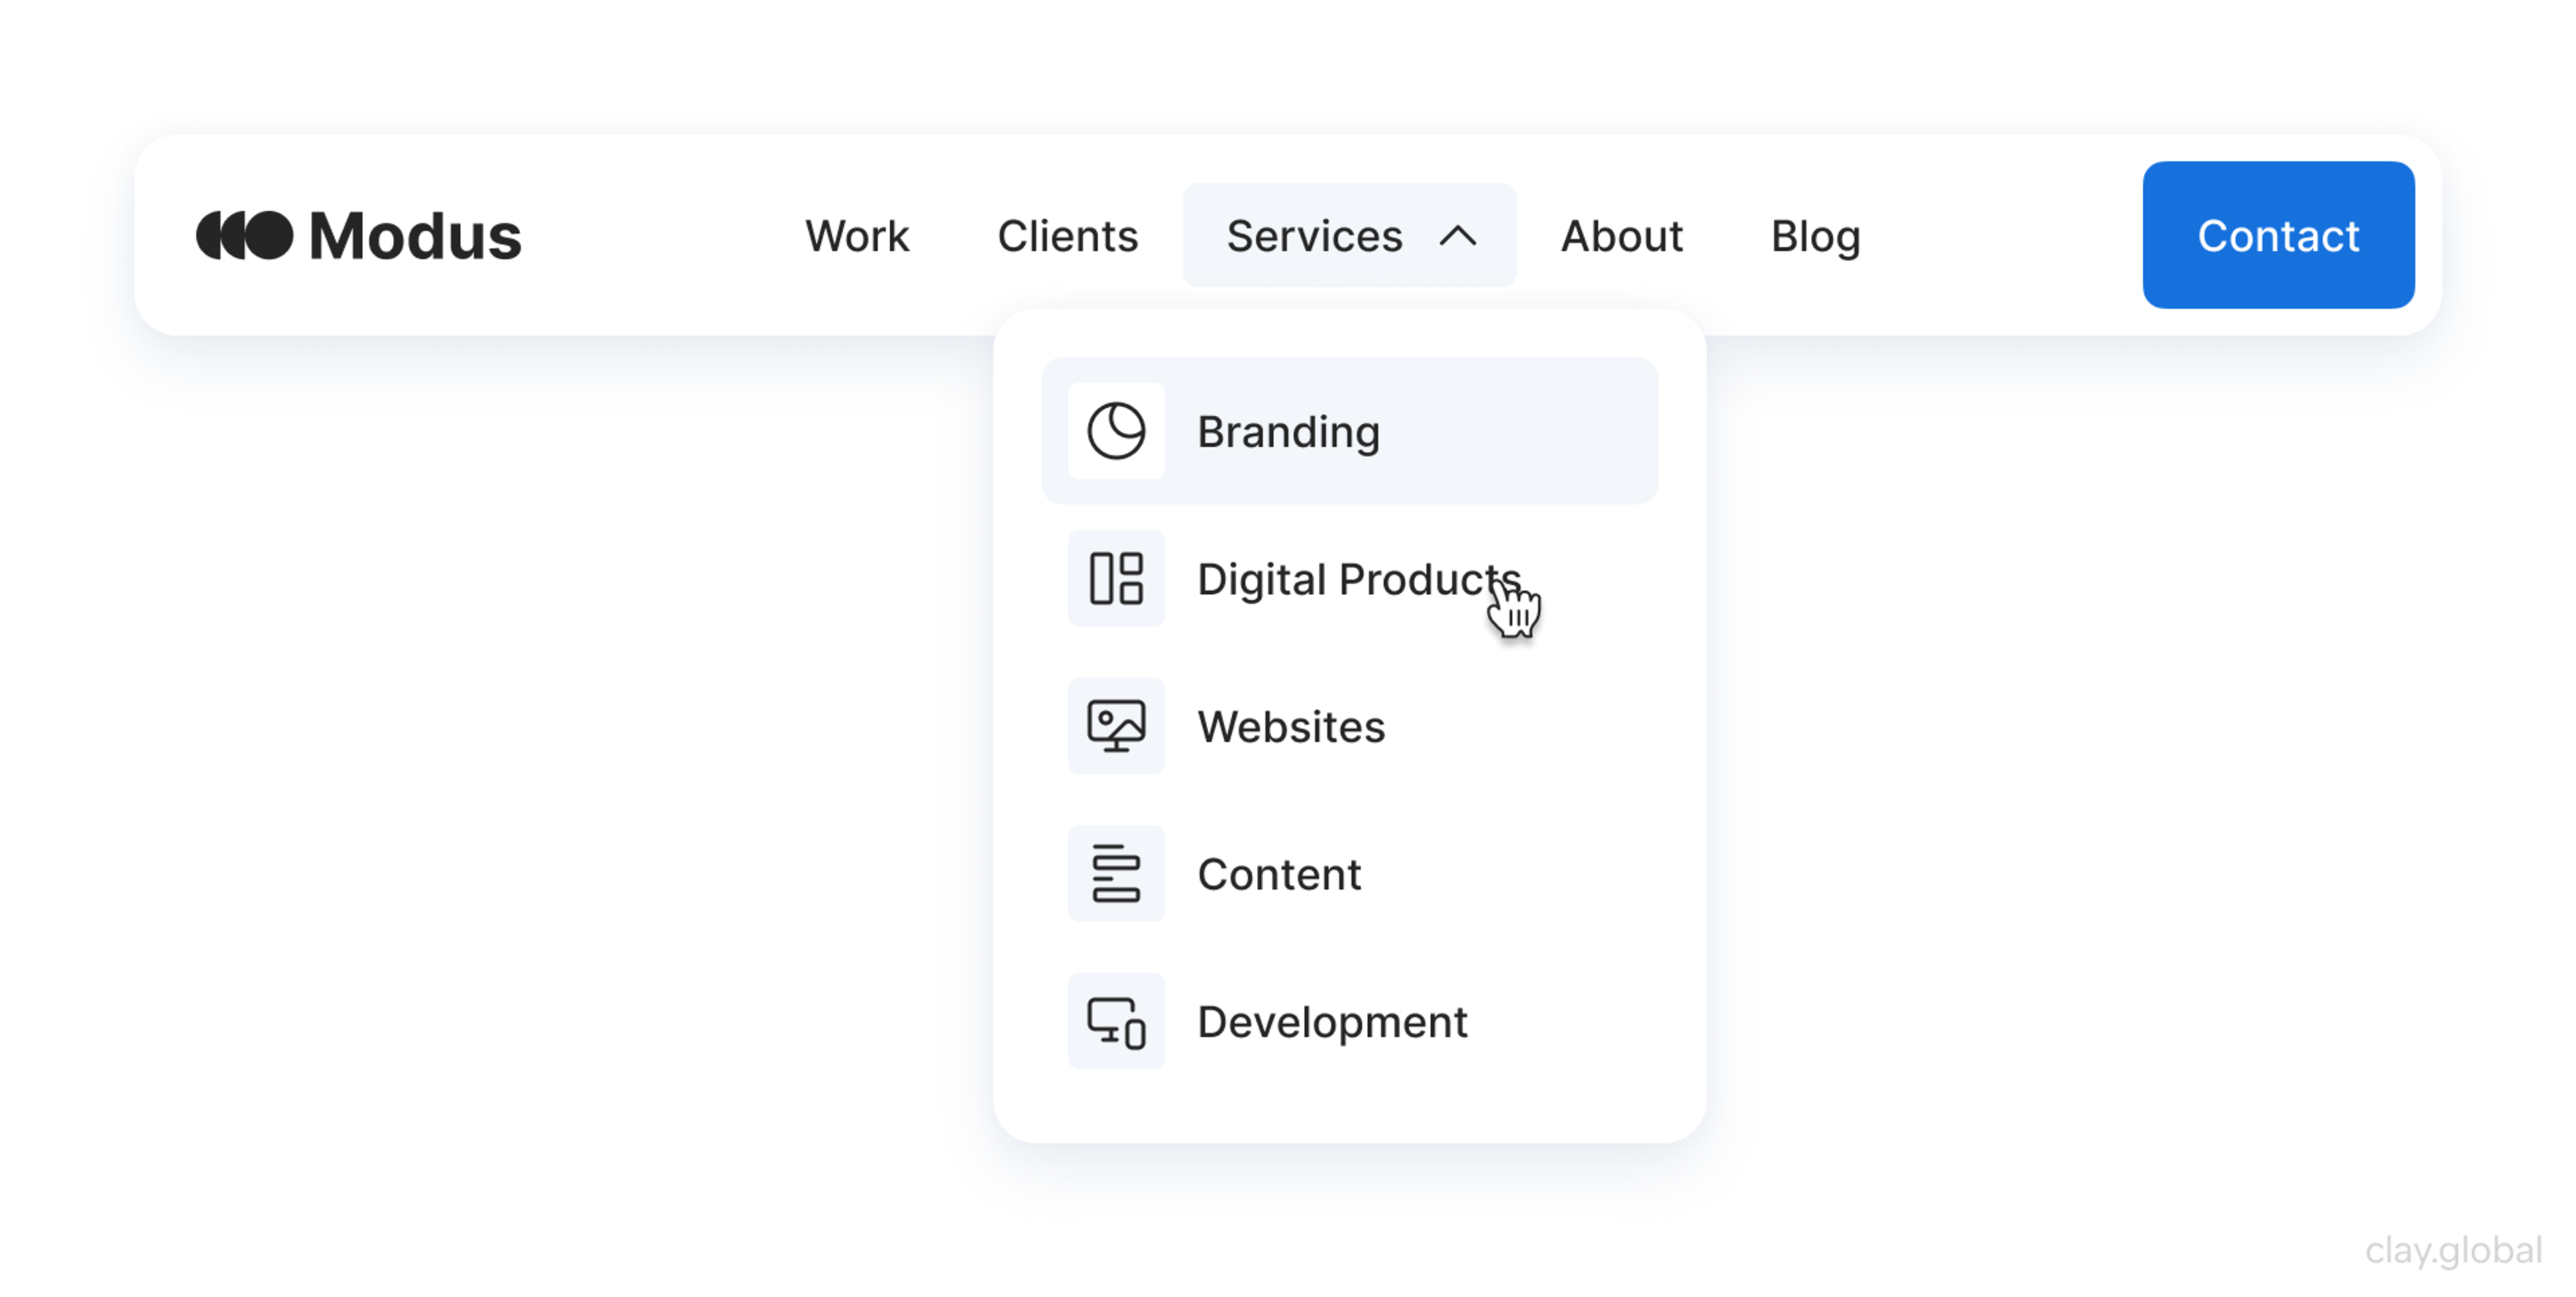2576x1297 pixels.
Task: Go to the Clients page
Action: [x=1067, y=236]
